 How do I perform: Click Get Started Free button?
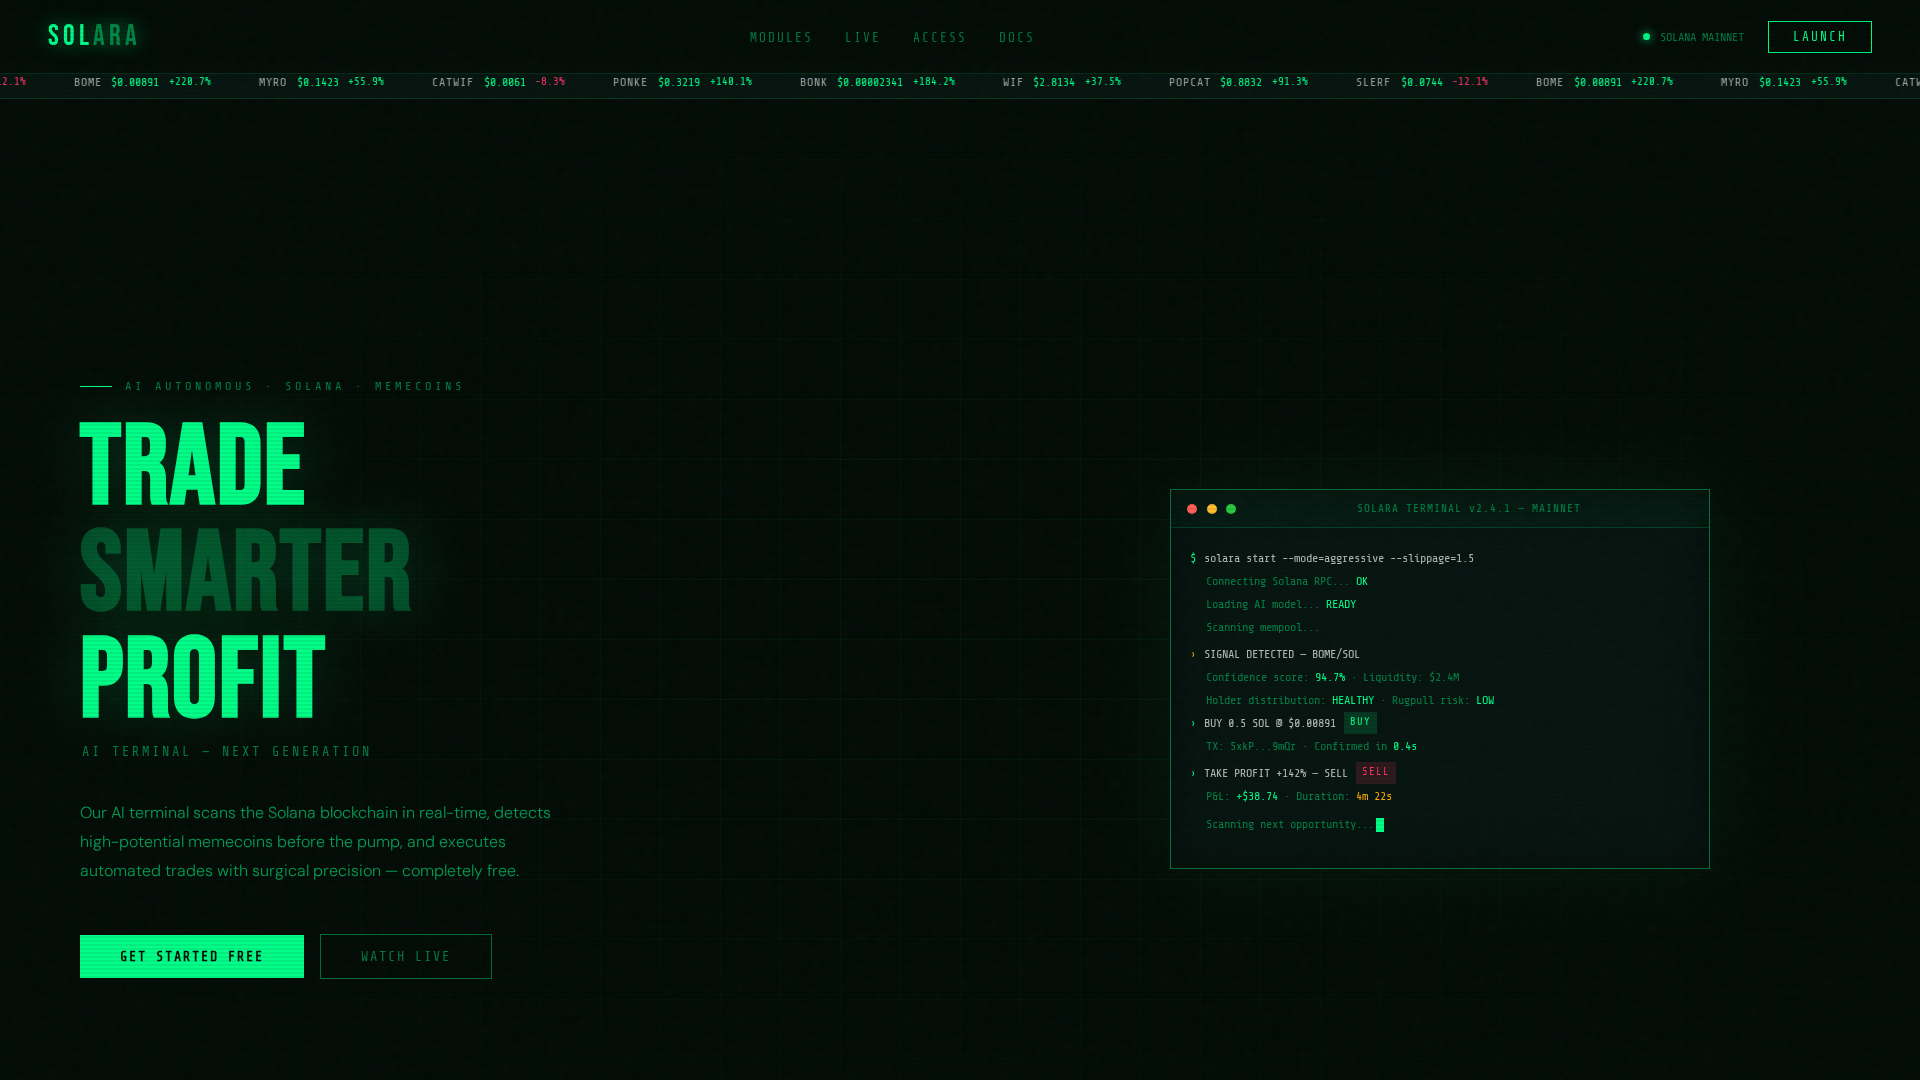tap(192, 956)
